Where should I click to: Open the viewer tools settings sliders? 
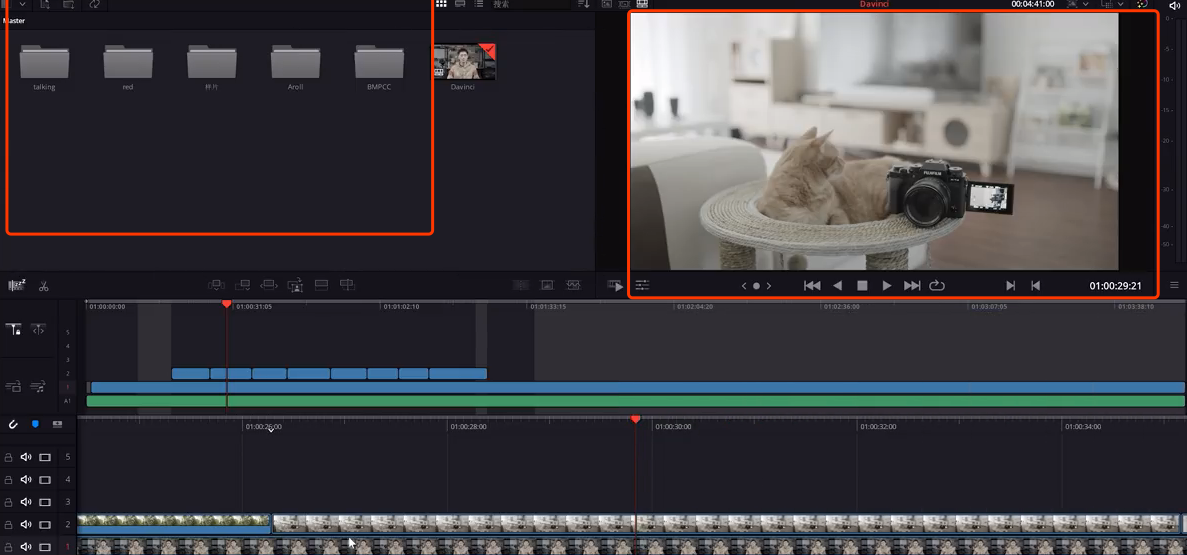click(x=642, y=285)
